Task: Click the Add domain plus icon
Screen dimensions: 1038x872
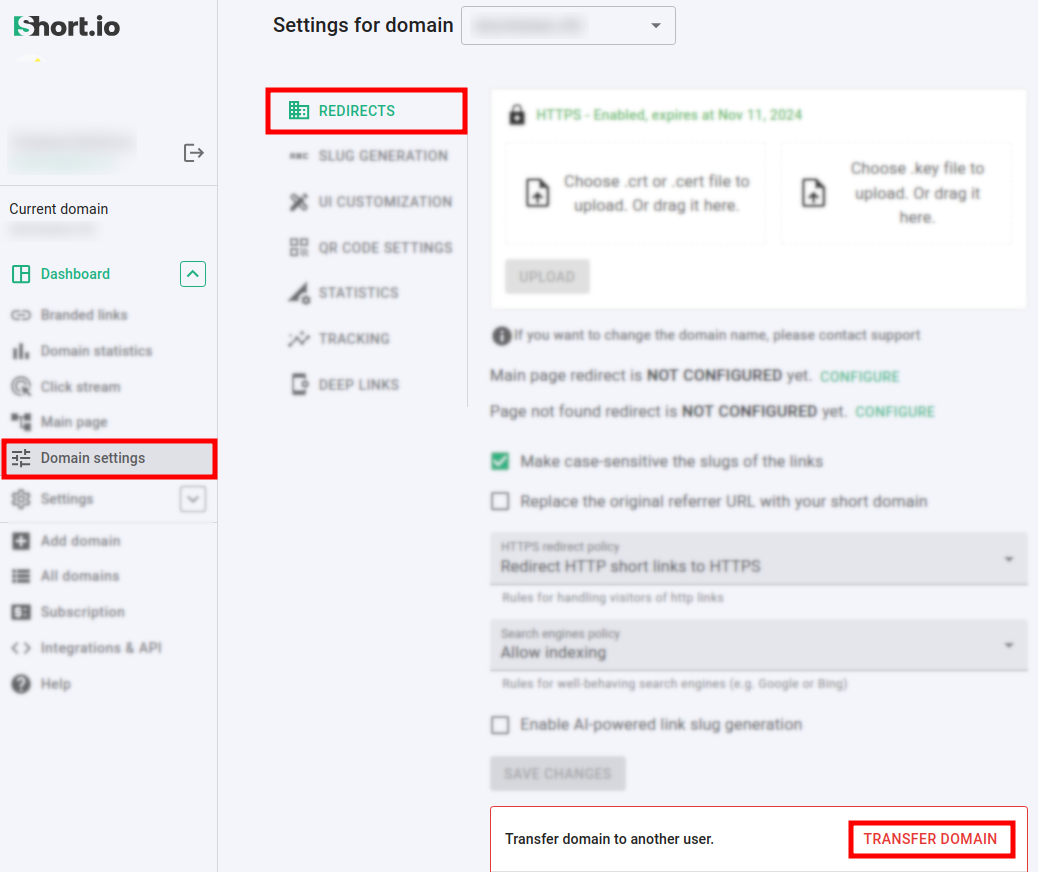Action: click(x=21, y=541)
